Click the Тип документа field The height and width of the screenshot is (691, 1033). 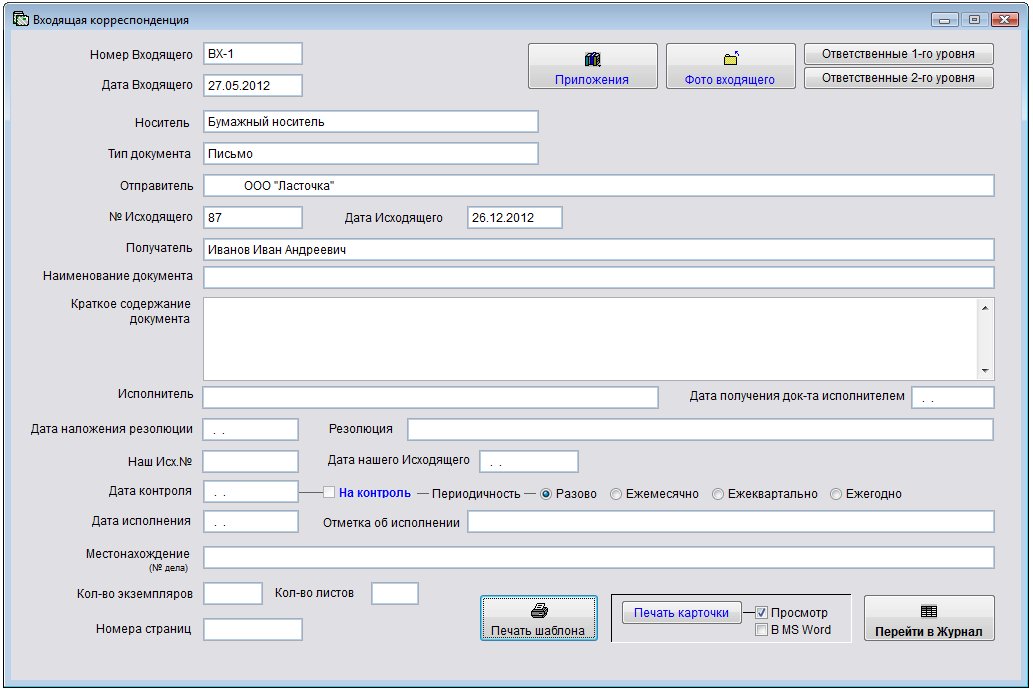click(370, 154)
